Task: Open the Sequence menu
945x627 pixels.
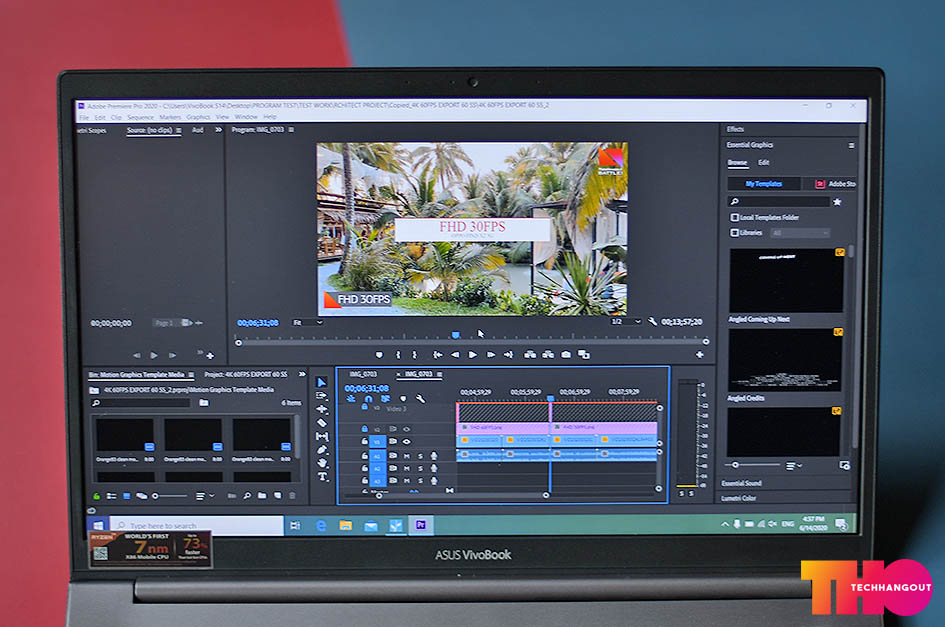Action: [x=140, y=118]
